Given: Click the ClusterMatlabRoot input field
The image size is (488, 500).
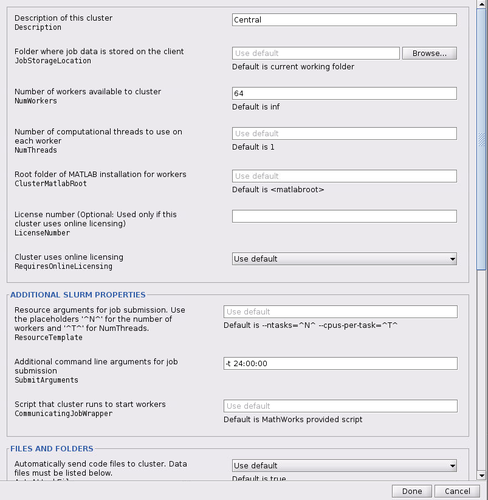Looking at the screenshot, I should (x=344, y=176).
